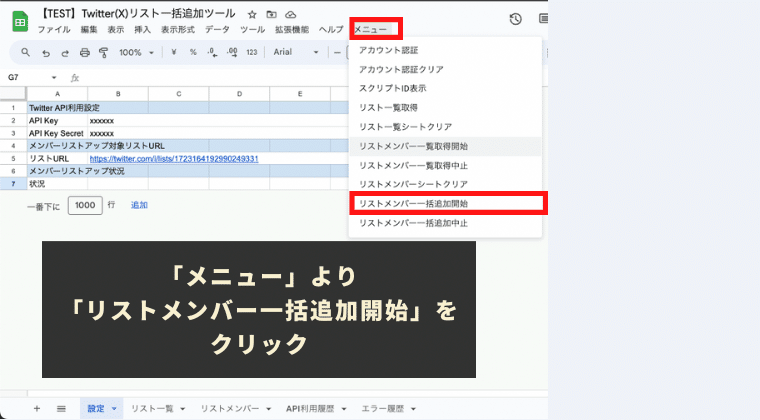Image resolution: width=760 pixels, height=420 pixels.
Task: Open the 編集 menu
Action: (89, 30)
